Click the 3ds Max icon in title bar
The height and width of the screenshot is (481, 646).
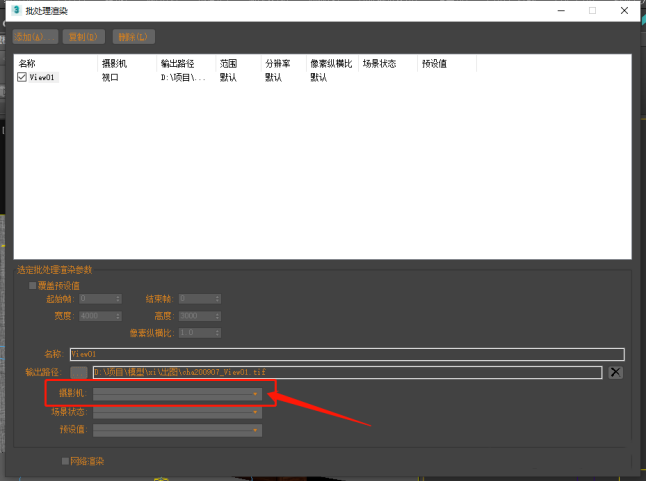point(16,10)
